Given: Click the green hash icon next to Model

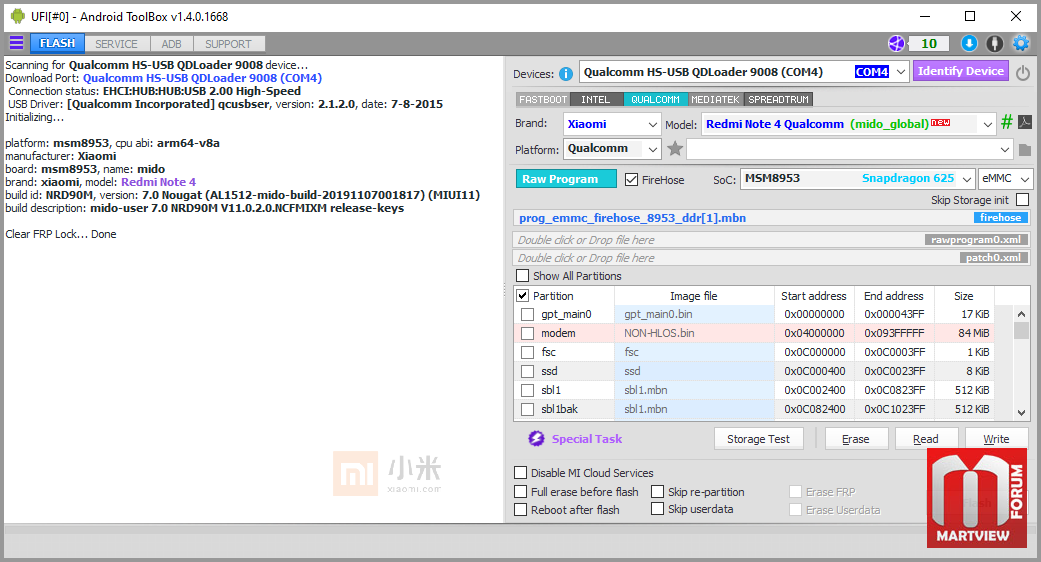Looking at the screenshot, I should click(x=1007, y=122).
